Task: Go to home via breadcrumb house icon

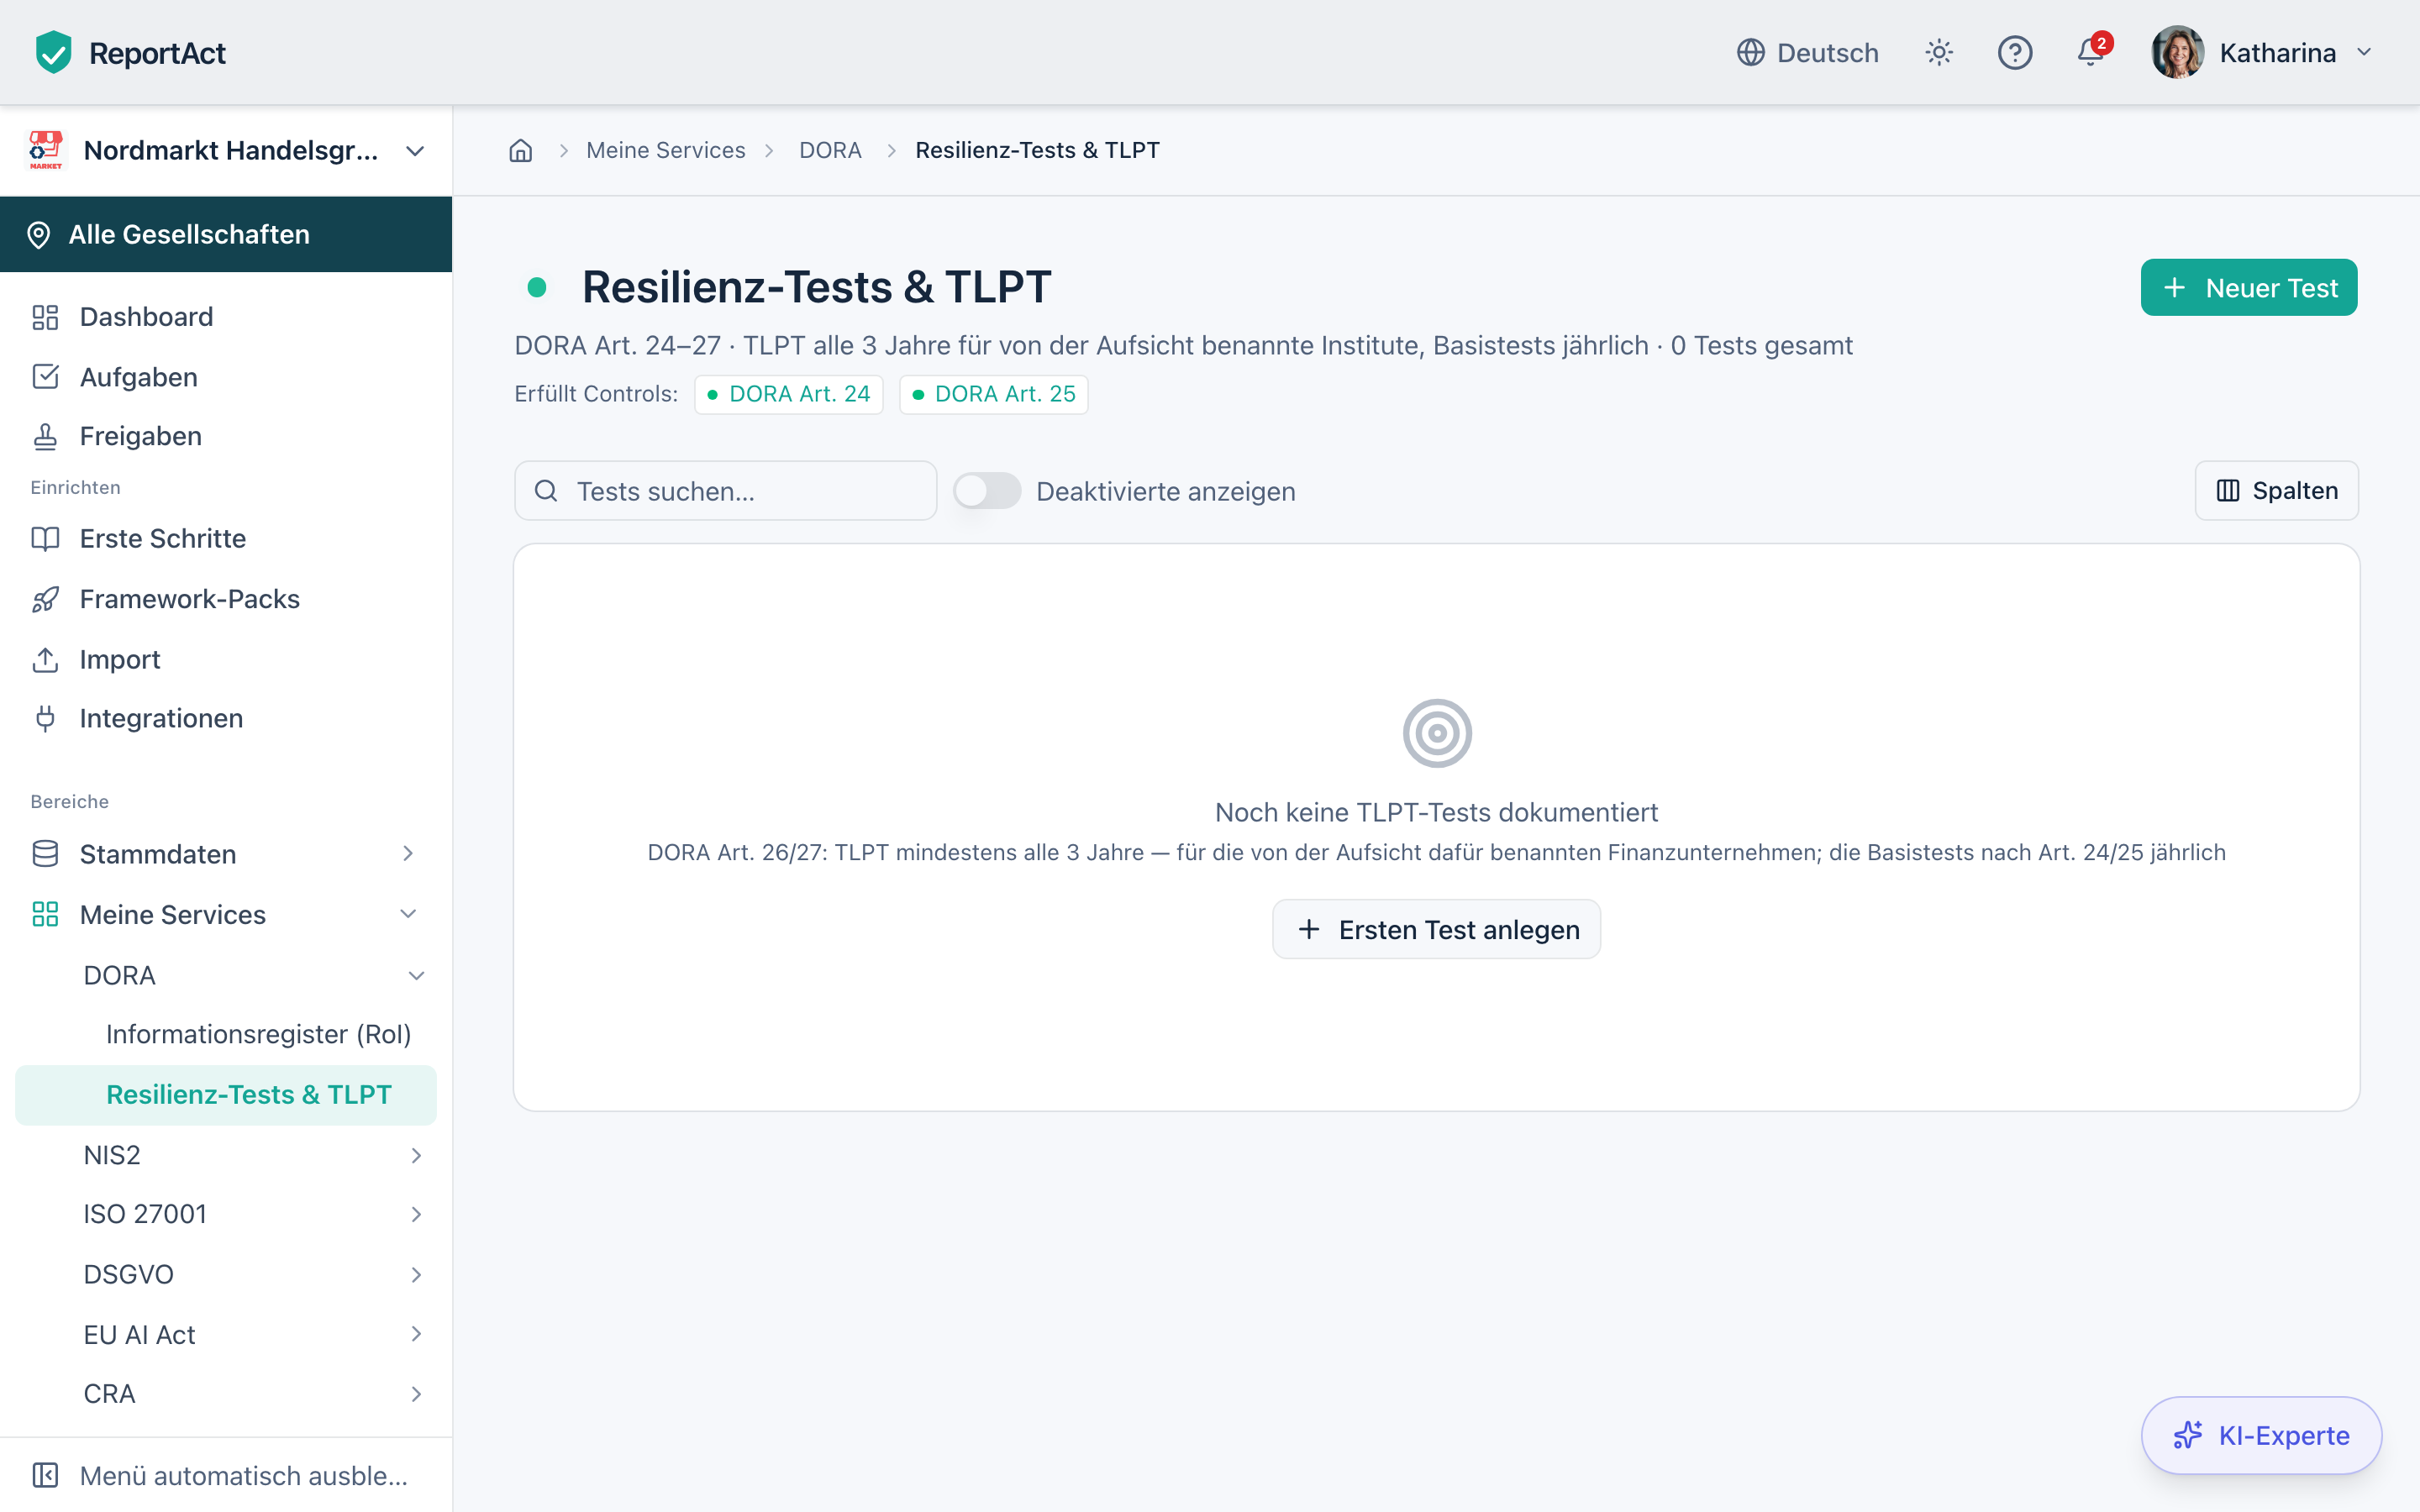Action: tap(521, 150)
